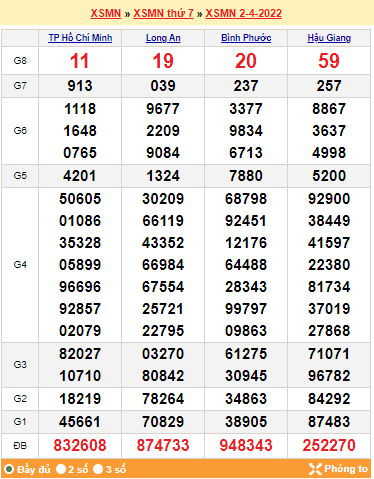Click G1 result 38905 for Bình Phước

tap(246, 422)
